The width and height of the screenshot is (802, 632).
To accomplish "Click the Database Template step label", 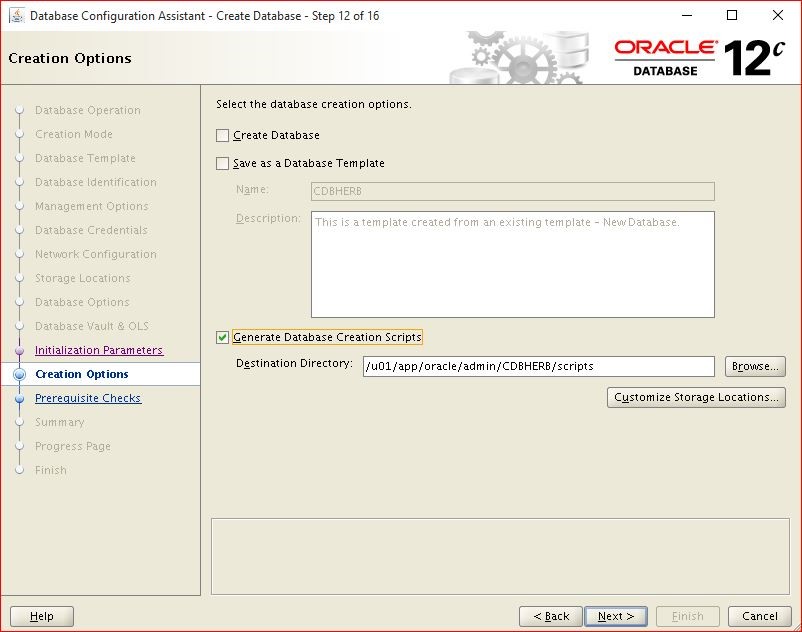I will click(85, 159).
